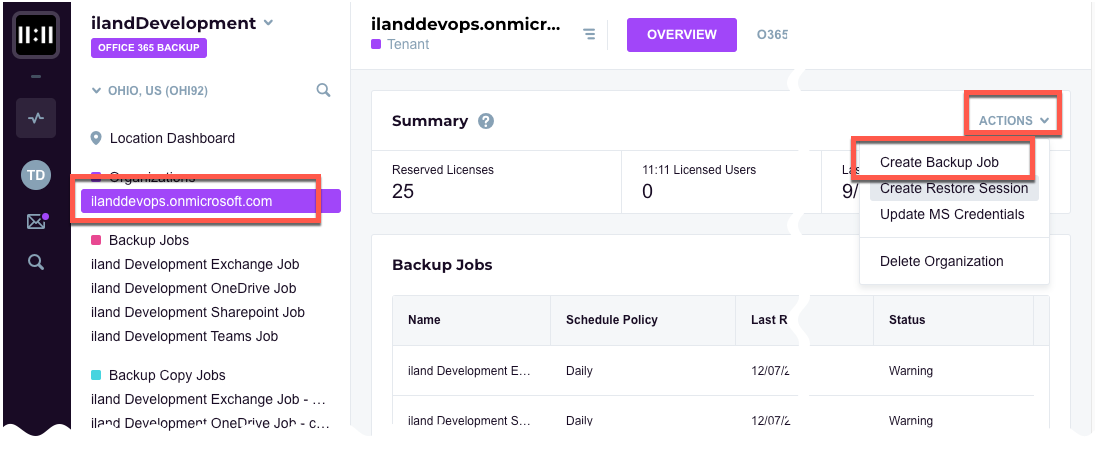The image size is (1095, 460).
Task: Select Update MS Credentials
Action: 951,214
